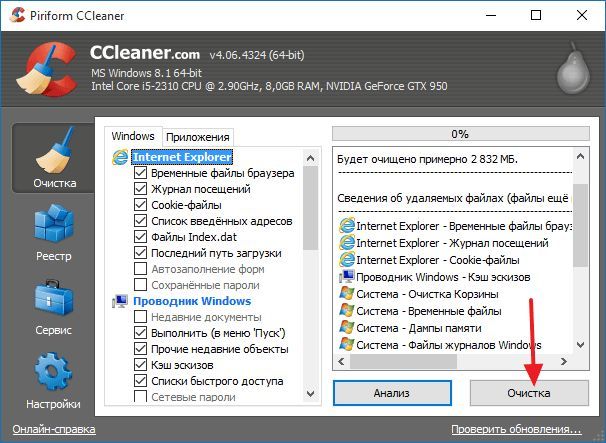Open the Очистка broom section in sidebar

point(53,158)
